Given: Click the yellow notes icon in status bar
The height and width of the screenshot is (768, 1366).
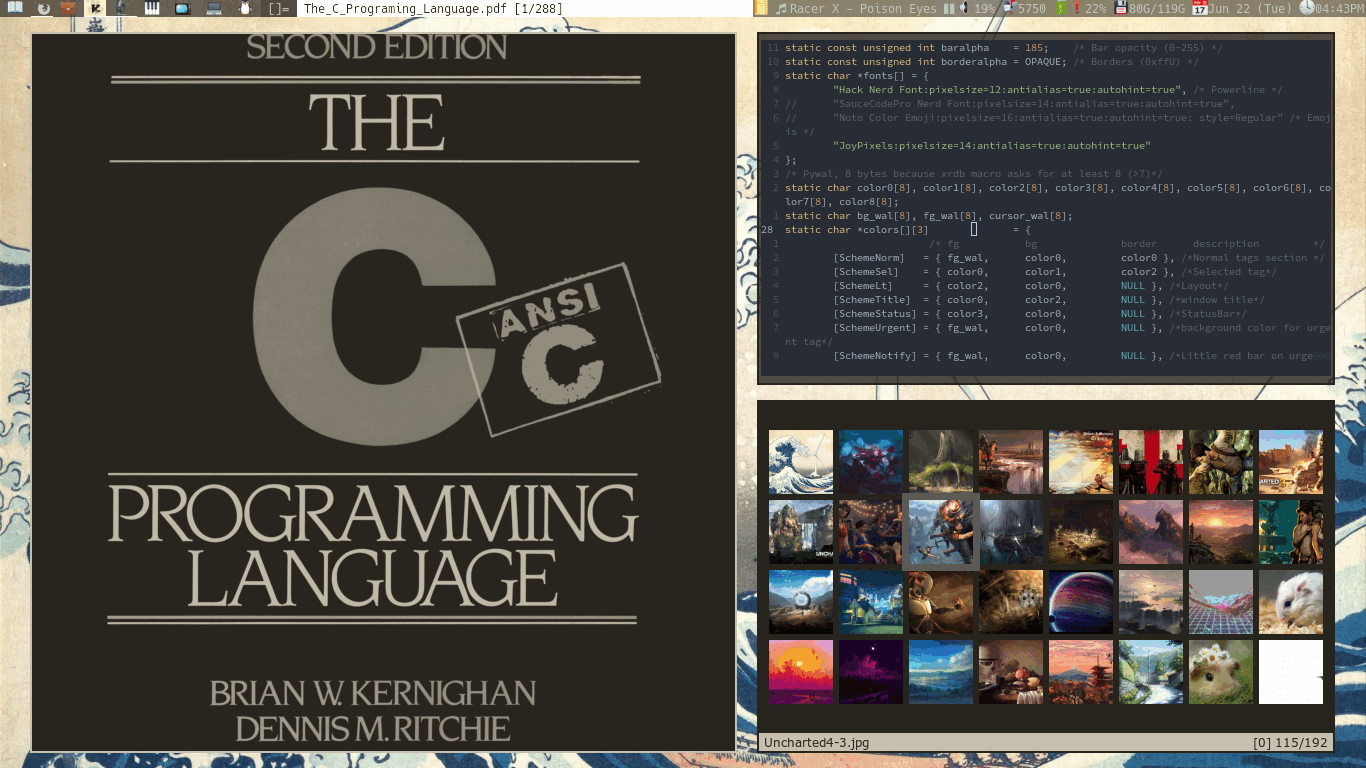Looking at the screenshot, I should point(761,8).
